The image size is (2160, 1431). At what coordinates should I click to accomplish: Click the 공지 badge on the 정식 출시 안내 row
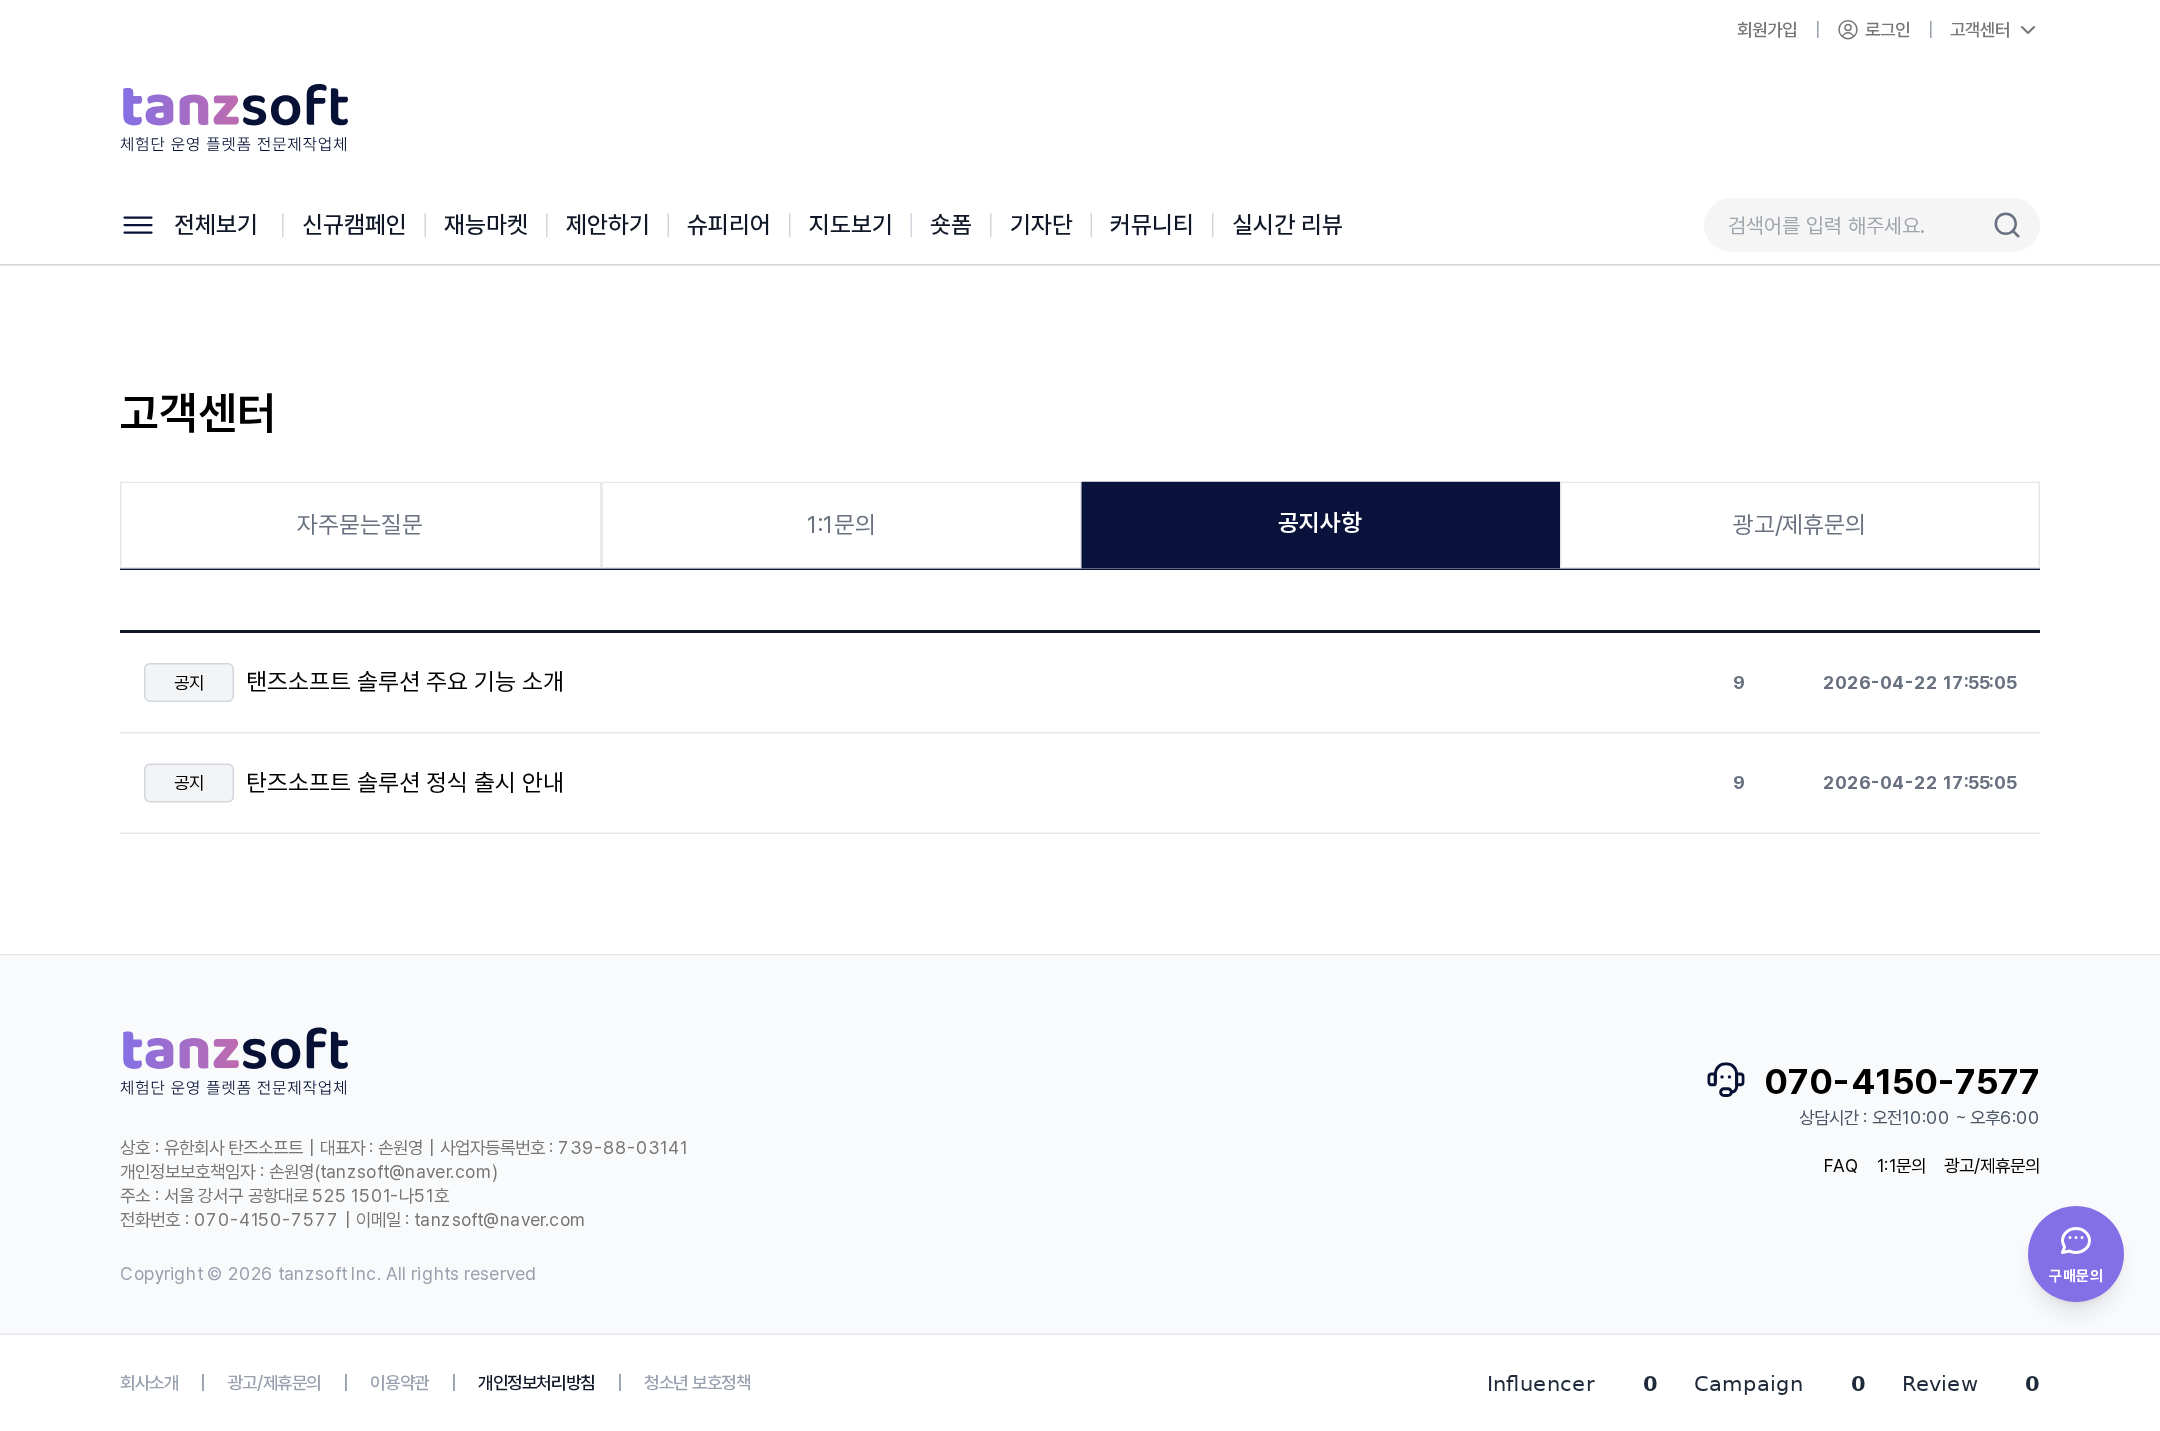click(189, 782)
